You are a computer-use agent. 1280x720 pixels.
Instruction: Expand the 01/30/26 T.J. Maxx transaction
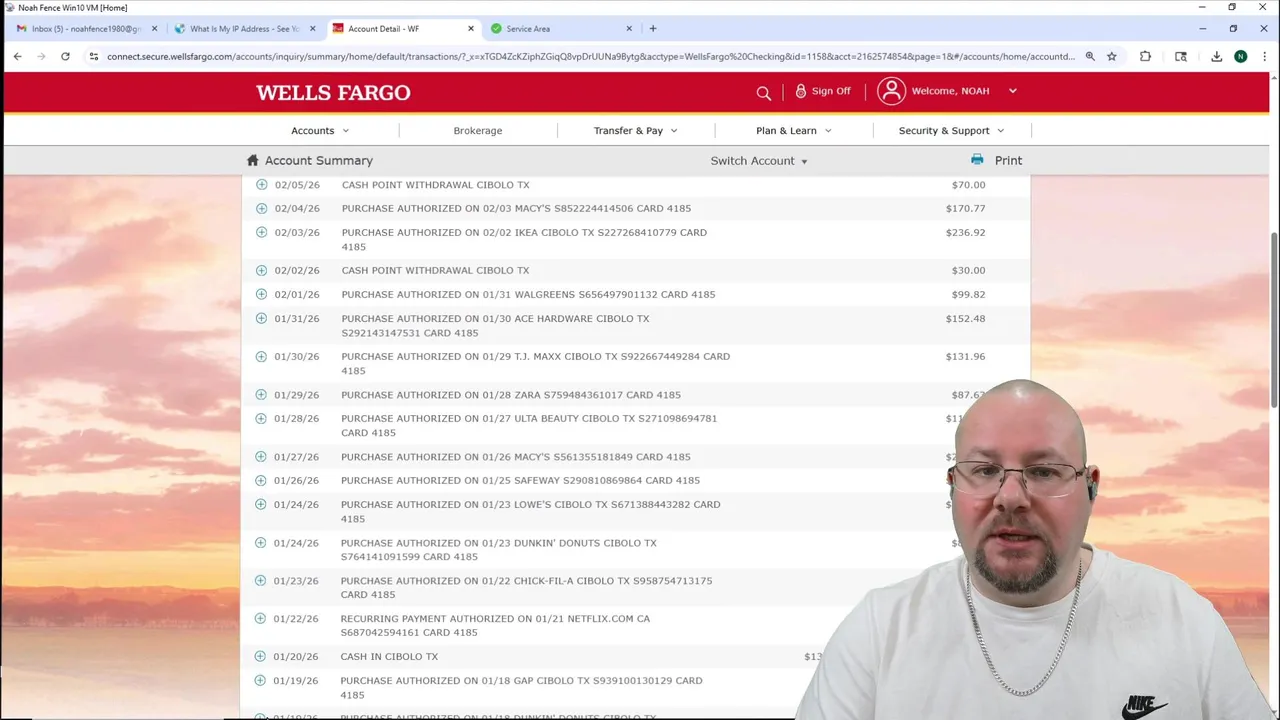pos(261,357)
